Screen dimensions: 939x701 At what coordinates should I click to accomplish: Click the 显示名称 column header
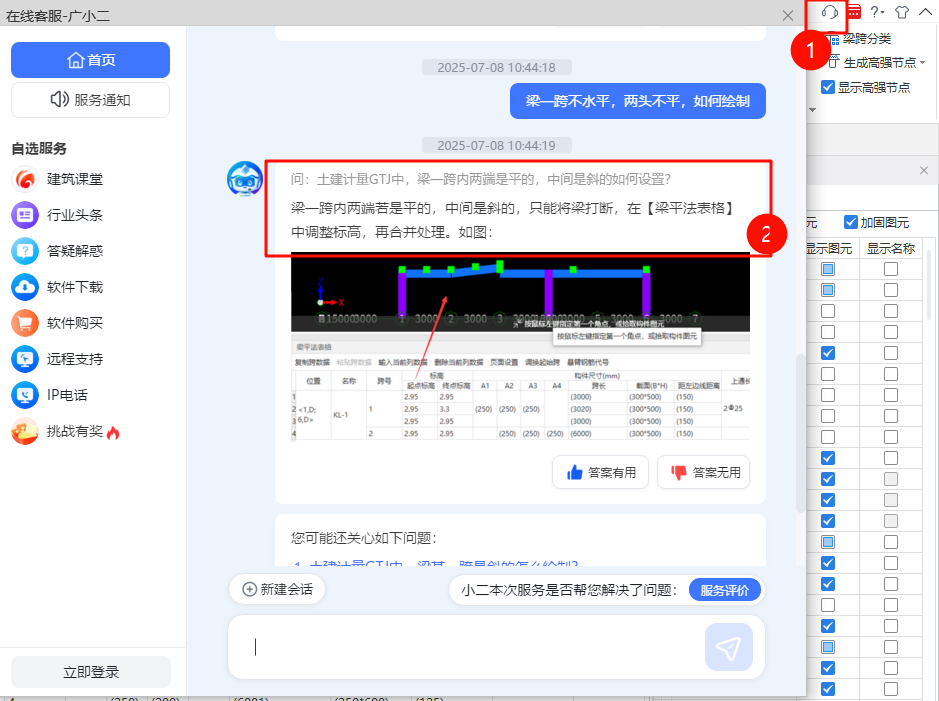891,248
